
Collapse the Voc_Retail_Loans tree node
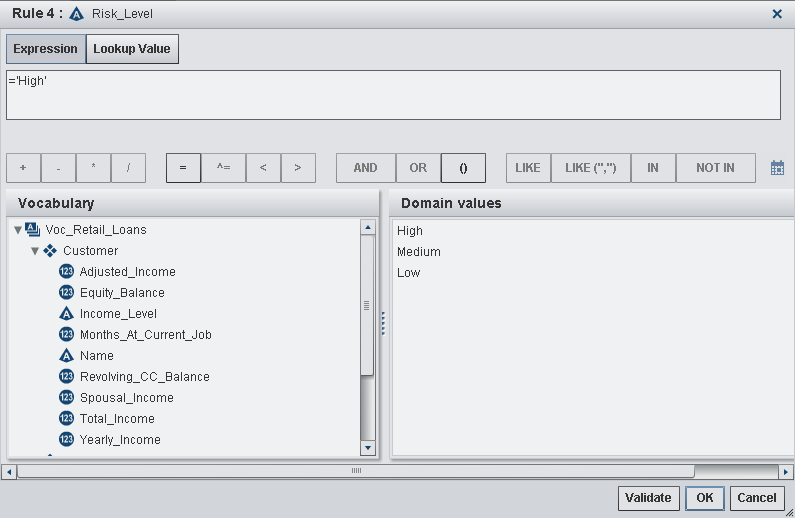[18, 230]
